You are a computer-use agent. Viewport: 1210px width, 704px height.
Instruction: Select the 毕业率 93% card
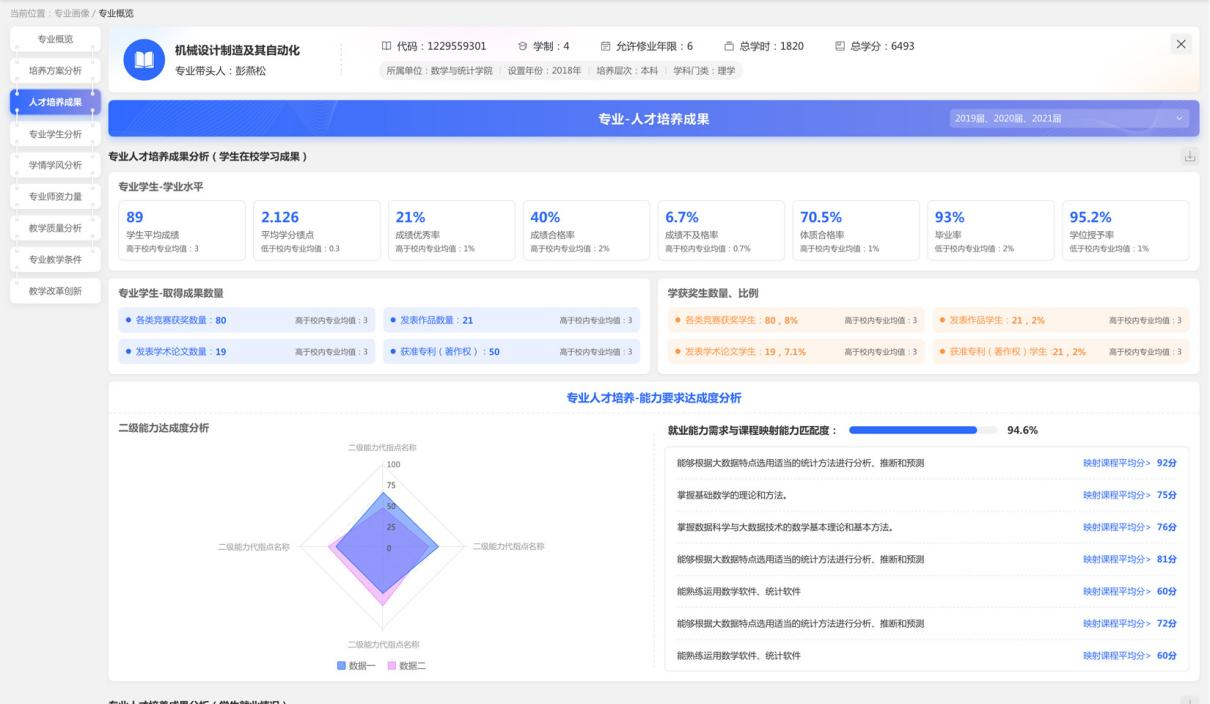(992, 230)
